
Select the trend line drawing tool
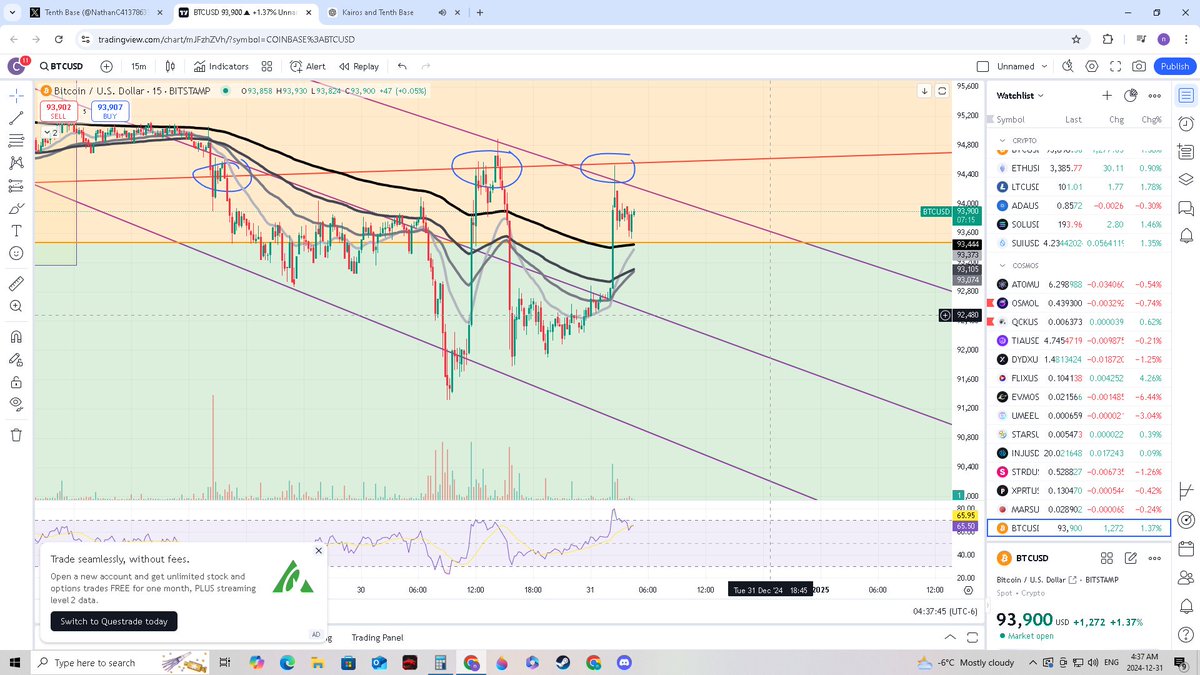16,118
